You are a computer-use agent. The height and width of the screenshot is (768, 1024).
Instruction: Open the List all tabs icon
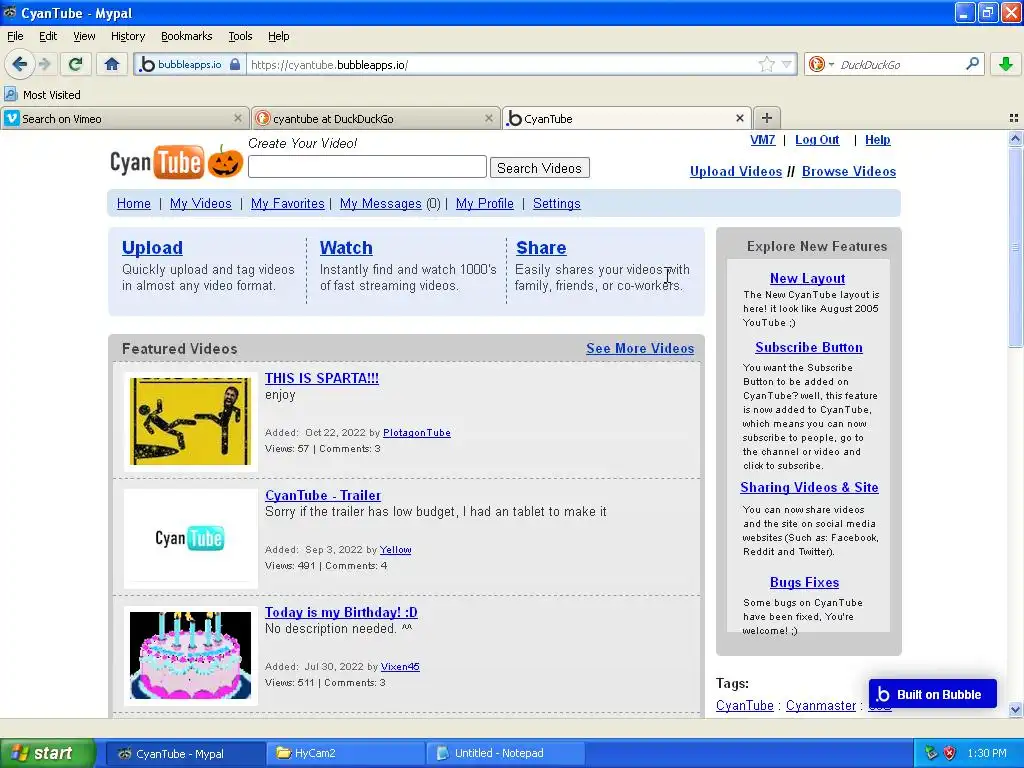pyautogui.click(x=1014, y=118)
